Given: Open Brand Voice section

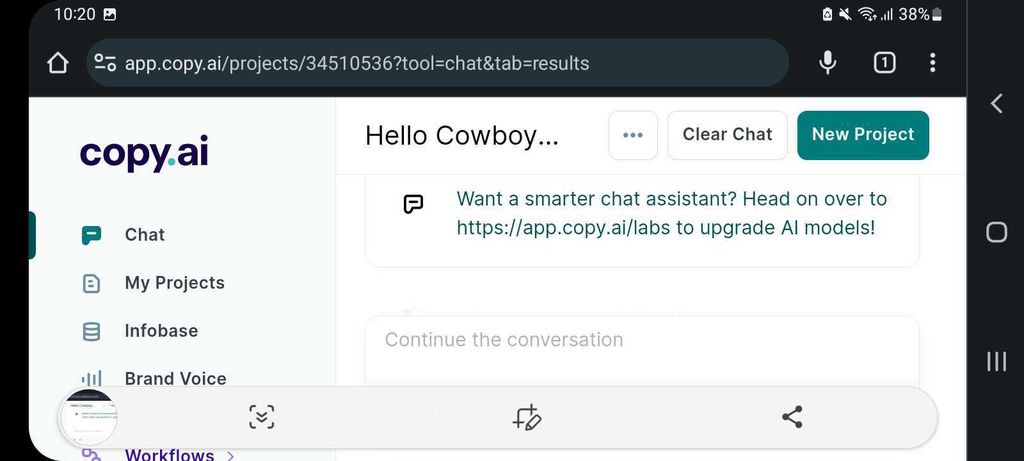Looking at the screenshot, I should click(175, 379).
